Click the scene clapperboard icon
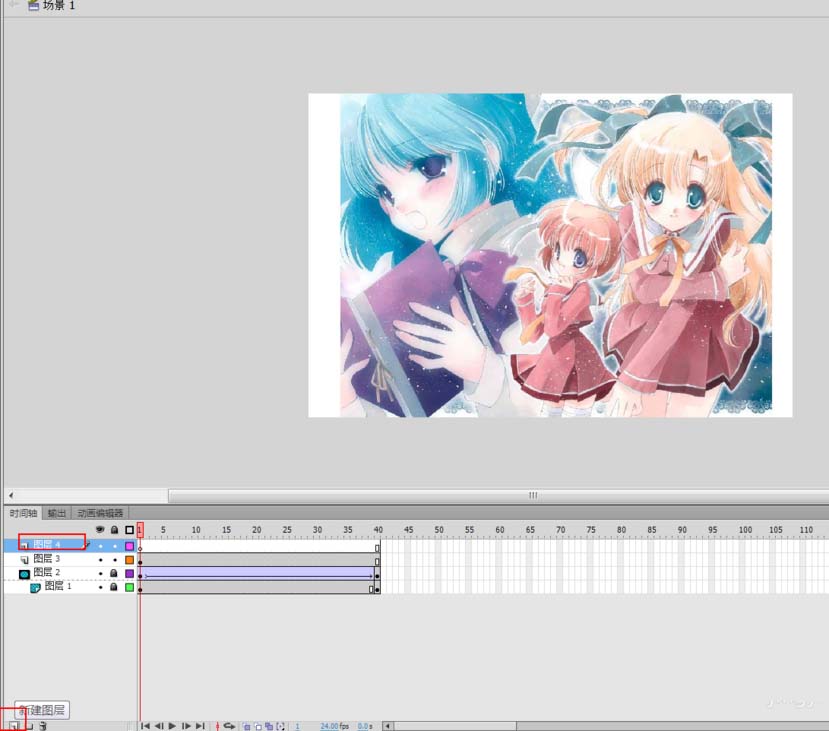The height and width of the screenshot is (731, 829). tap(33, 6)
